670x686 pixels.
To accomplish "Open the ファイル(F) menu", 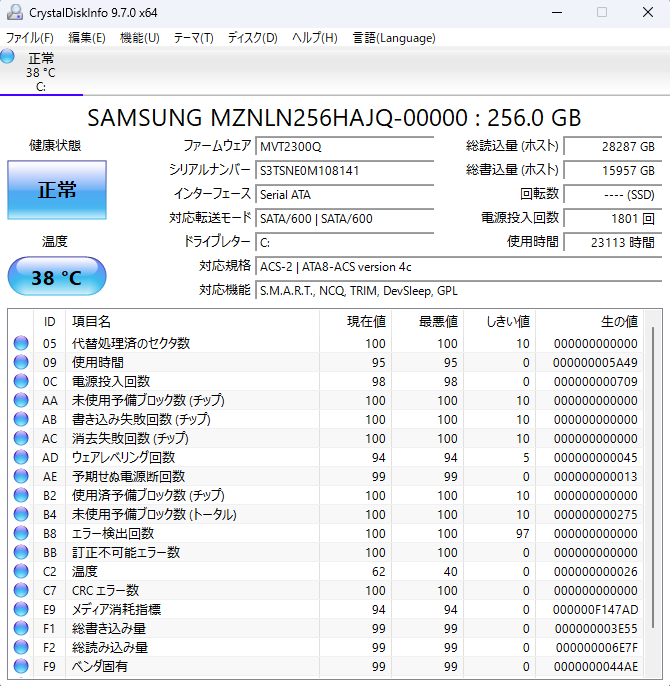I will (x=30, y=38).
